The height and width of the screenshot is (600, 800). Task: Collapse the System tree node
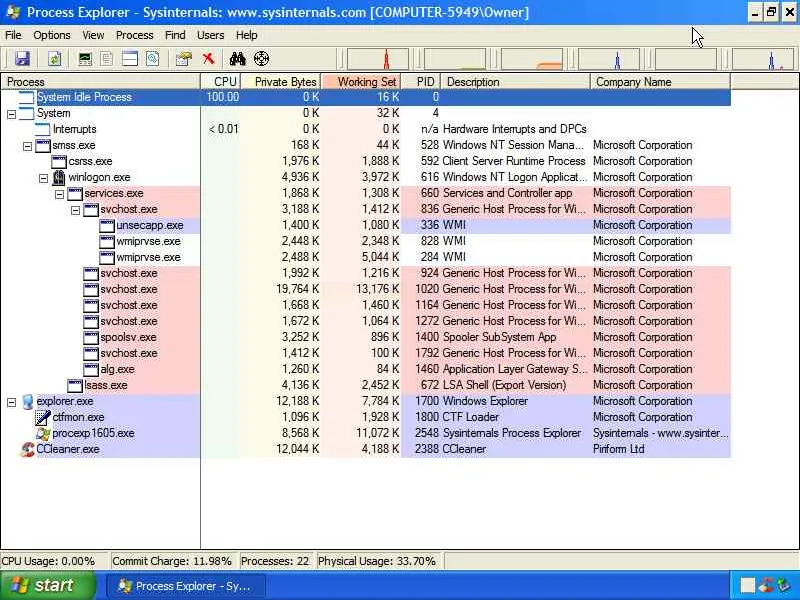(11, 114)
